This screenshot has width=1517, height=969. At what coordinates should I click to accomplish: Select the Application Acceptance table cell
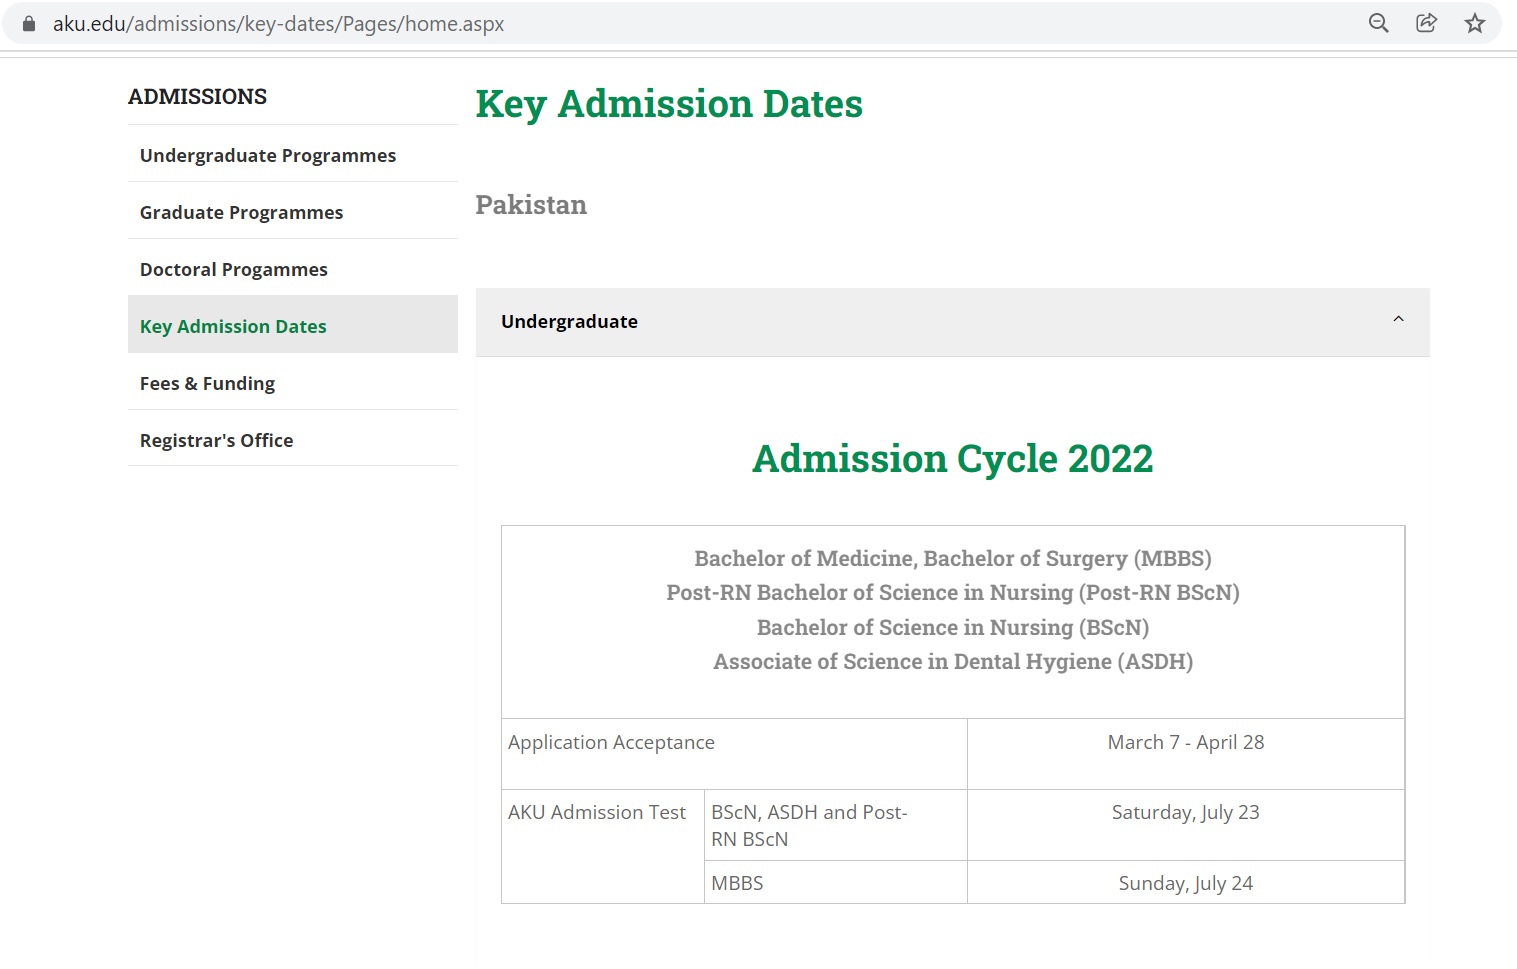click(x=611, y=742)
